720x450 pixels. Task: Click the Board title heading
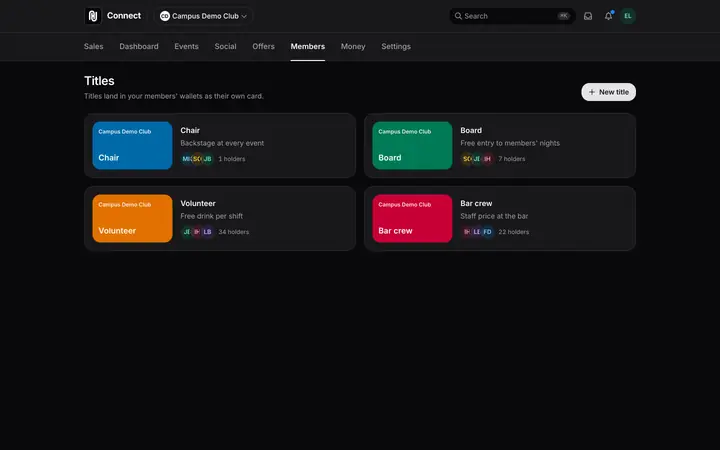tap(471, 130)
